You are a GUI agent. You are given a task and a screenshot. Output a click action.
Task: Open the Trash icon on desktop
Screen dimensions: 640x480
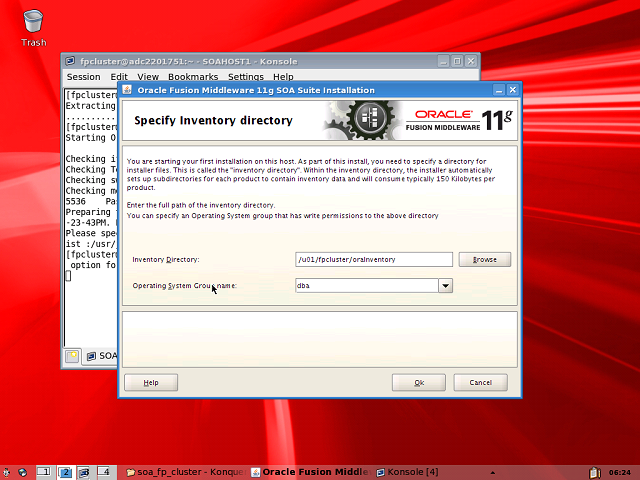33,28
